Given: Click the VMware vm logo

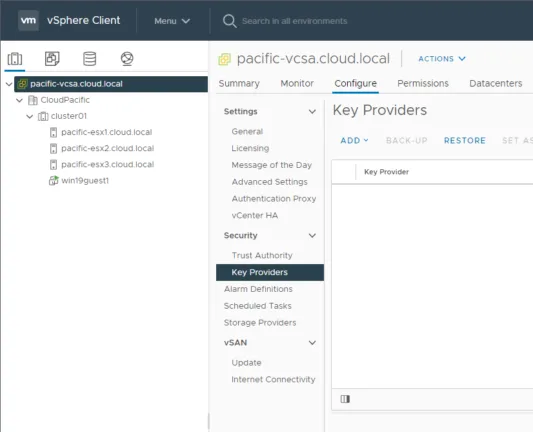Looking at the screenshot, I should [x=28, y=20].
